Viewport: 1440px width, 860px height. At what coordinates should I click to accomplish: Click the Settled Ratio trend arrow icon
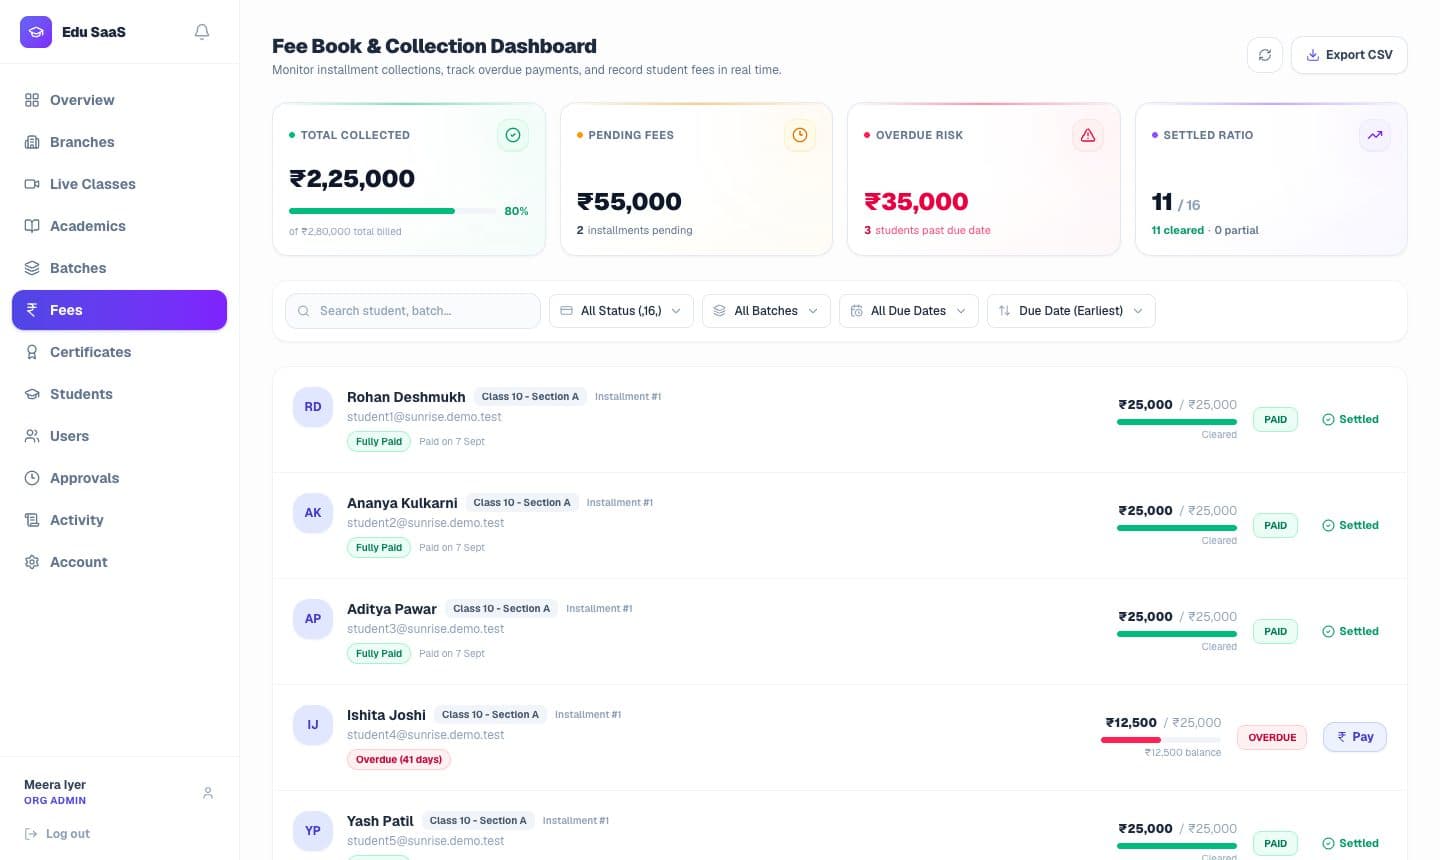1375,135
